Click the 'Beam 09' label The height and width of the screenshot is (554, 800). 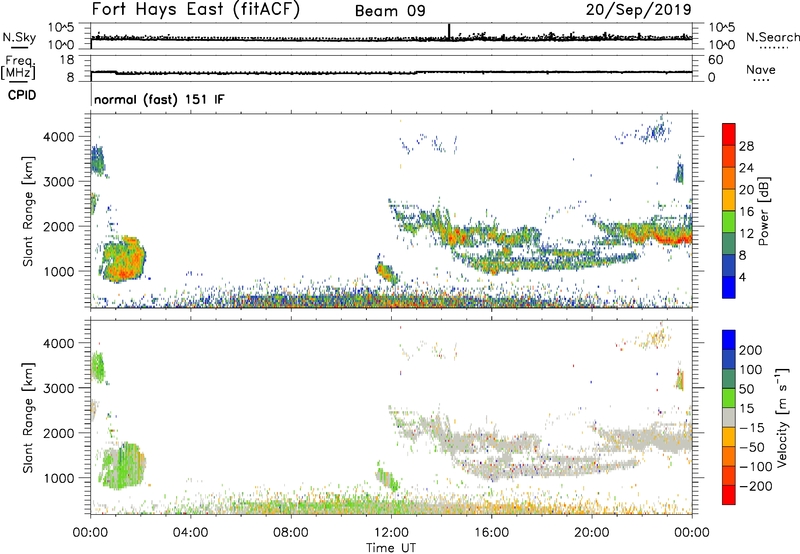coord(390,11)
